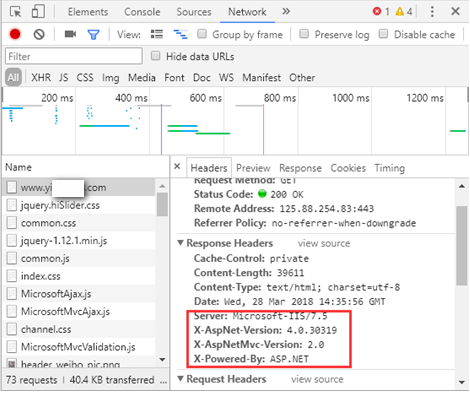Switch to large request rows view
This screenshot has height=393, width=470.
pyautogui.click(x=157, y=34)
